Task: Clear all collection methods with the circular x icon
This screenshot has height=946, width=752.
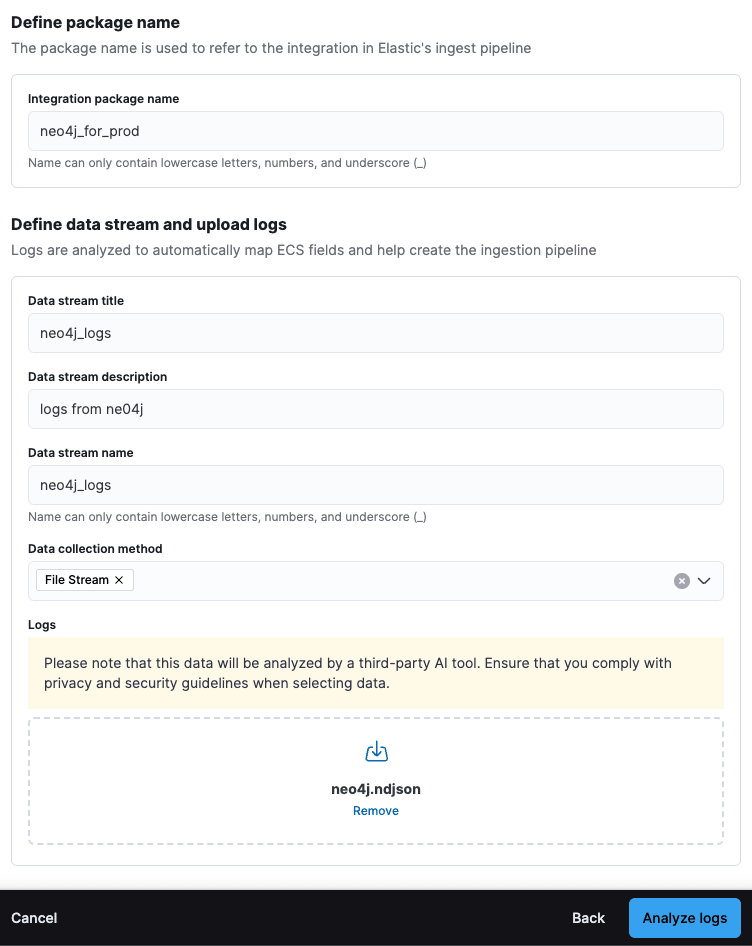Action: coord(681,580)
